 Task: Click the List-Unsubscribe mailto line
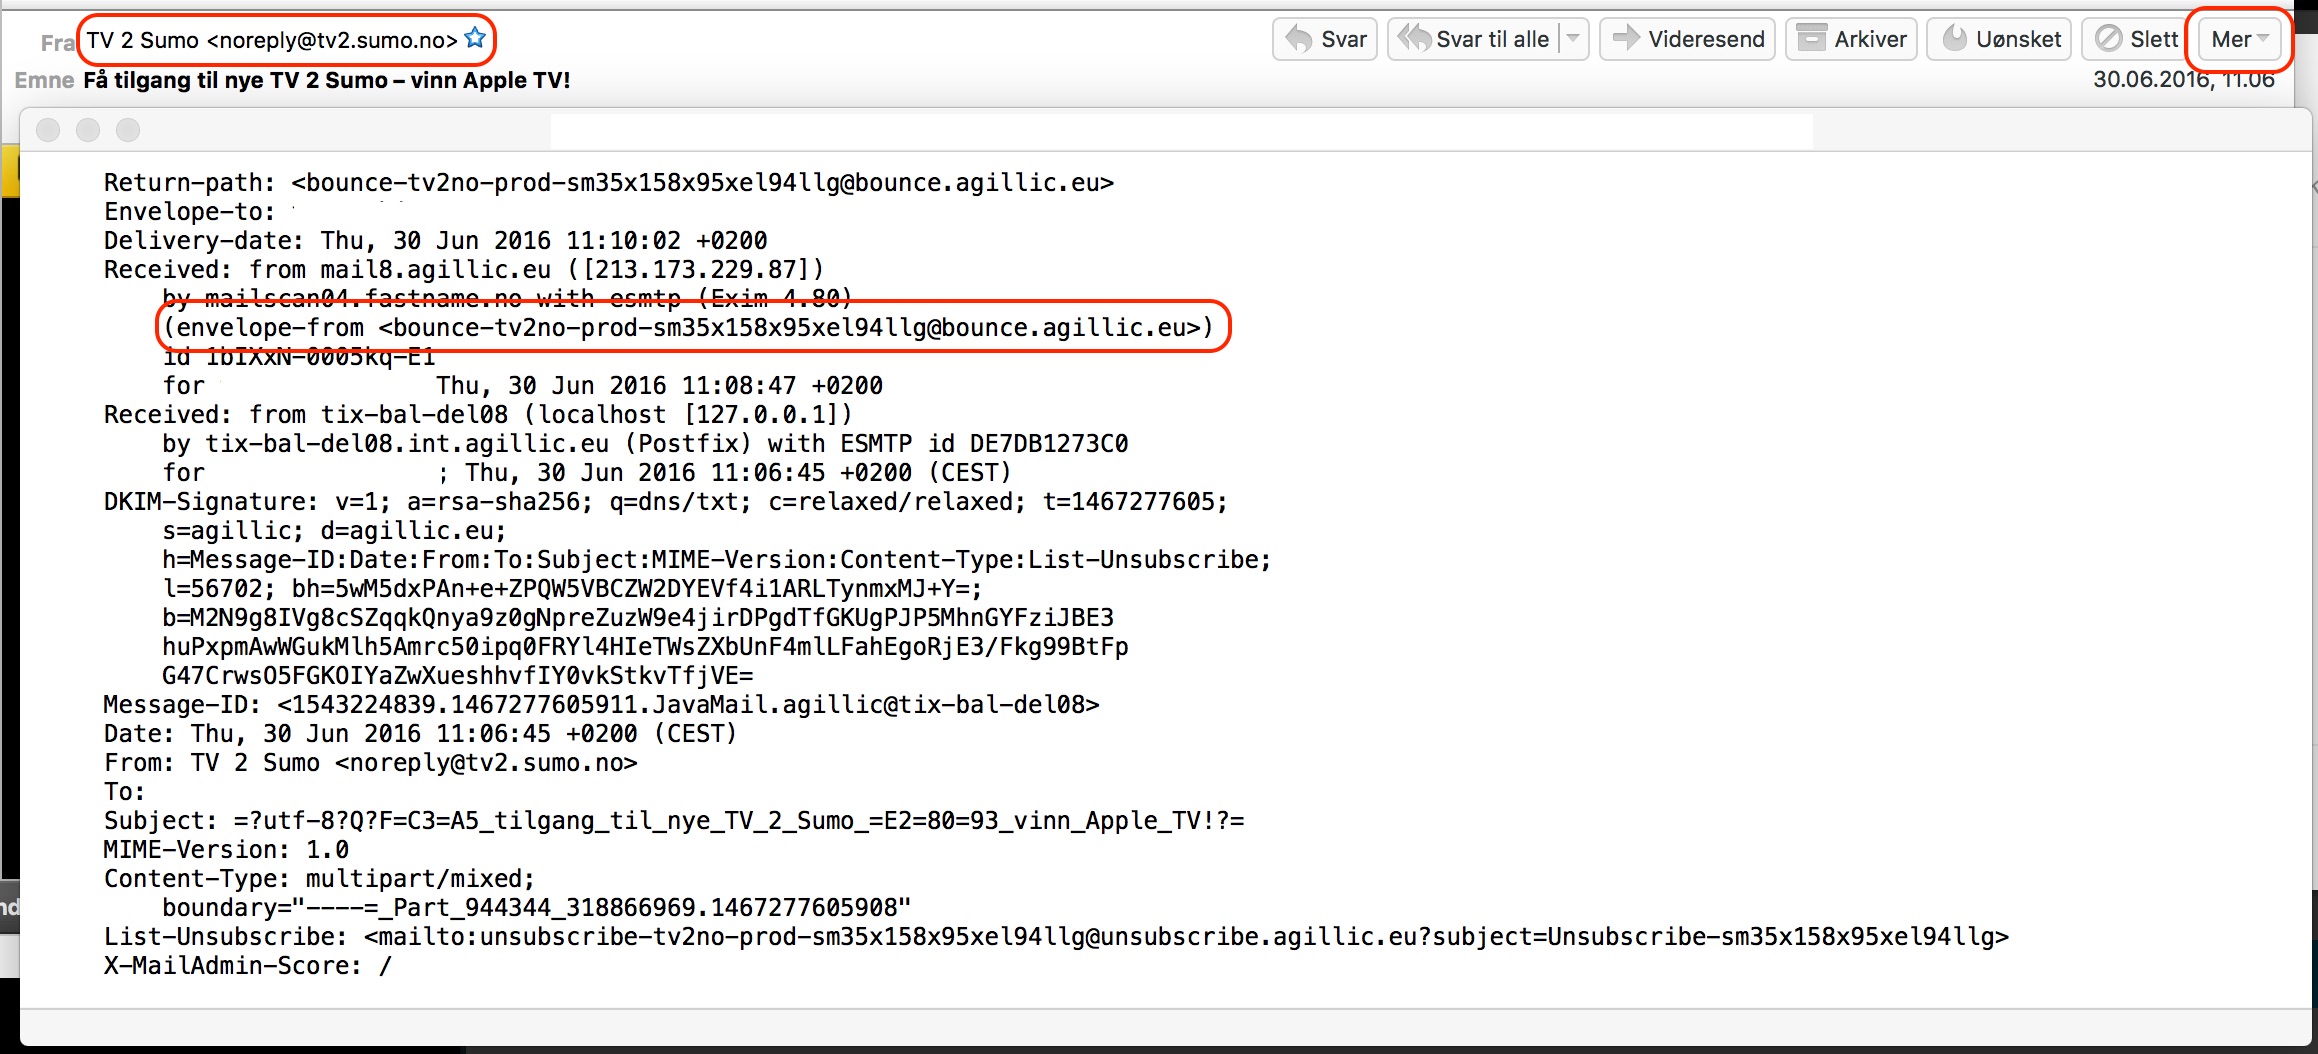[1057, 937]
